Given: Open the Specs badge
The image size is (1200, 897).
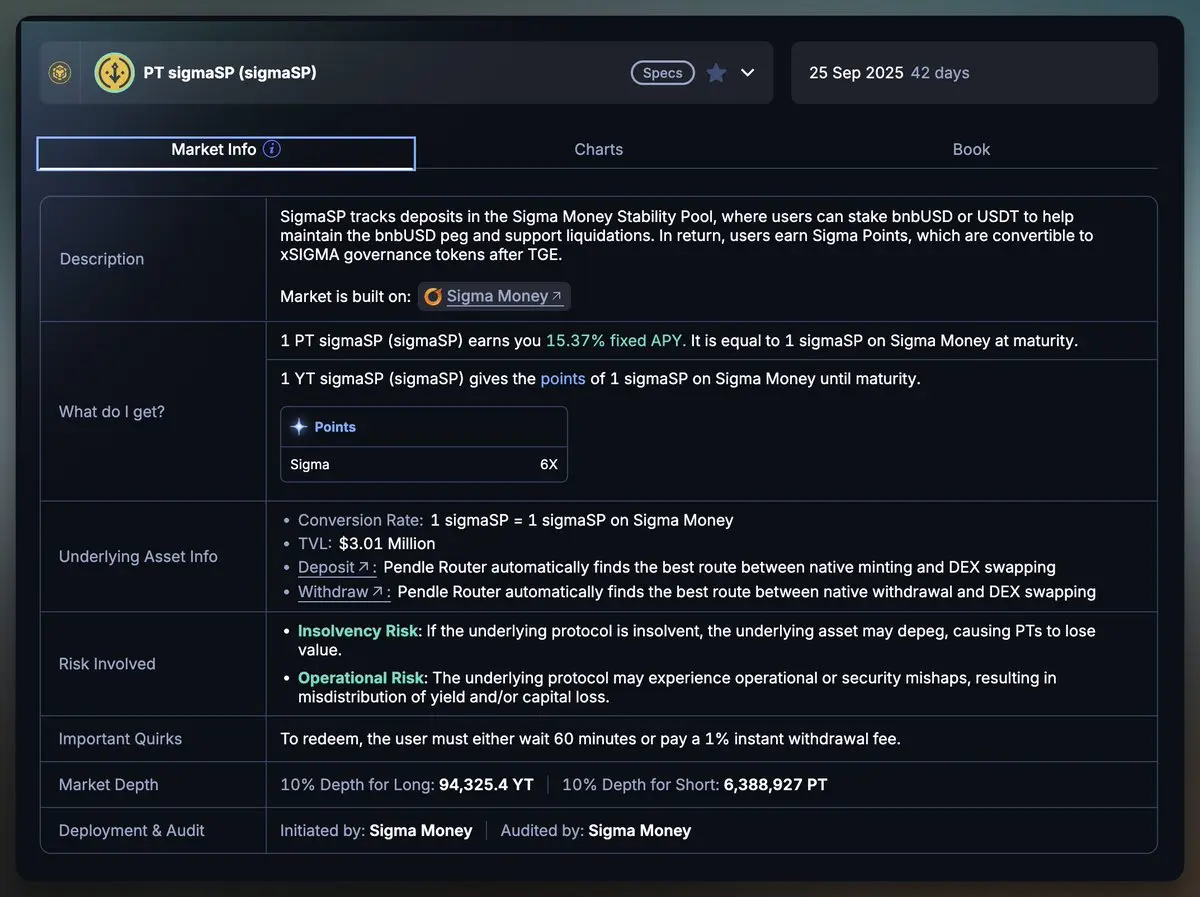Looking at the screenshot, I should pos(662,73).
